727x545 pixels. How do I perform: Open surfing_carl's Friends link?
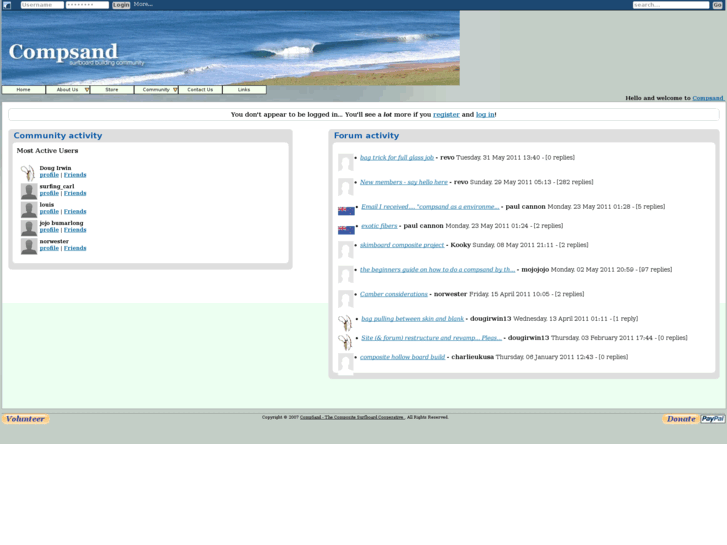tap(75, 193)
